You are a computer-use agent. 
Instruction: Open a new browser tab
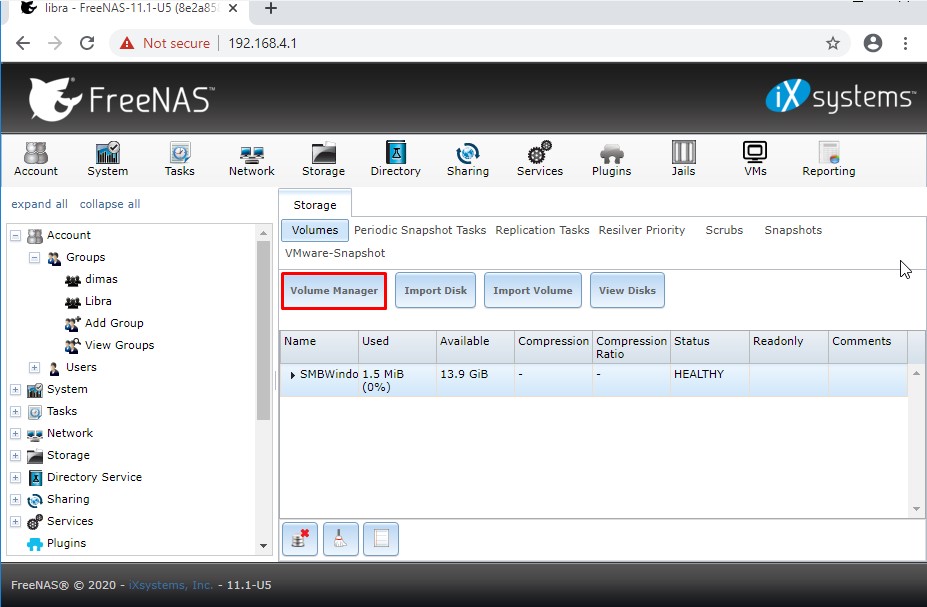271,8
